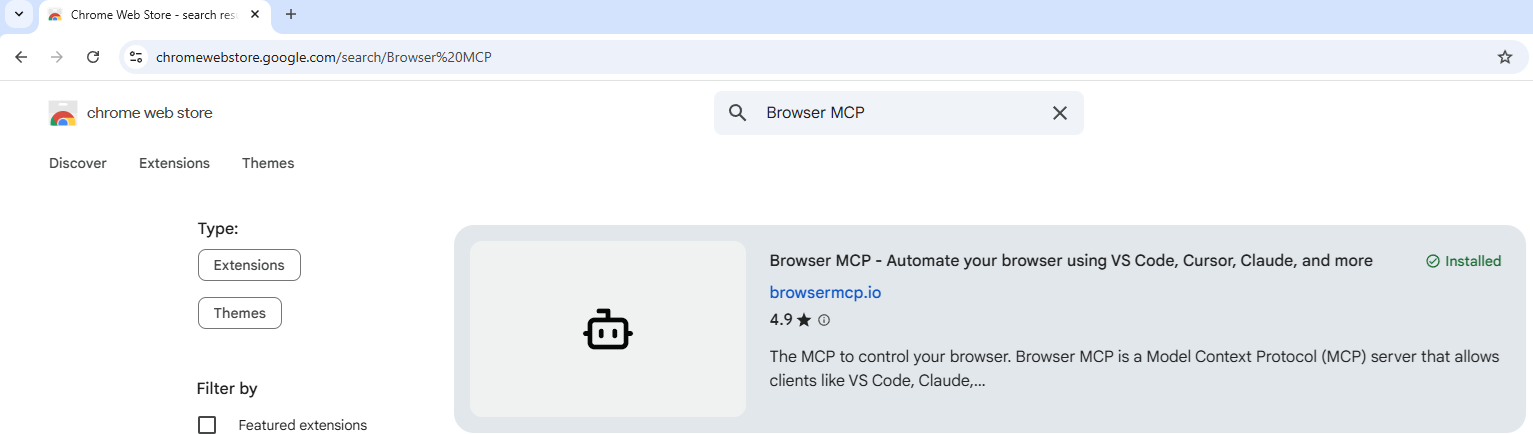Click the Chrome Web Store rainbow logo

click(x=63, y=114)
